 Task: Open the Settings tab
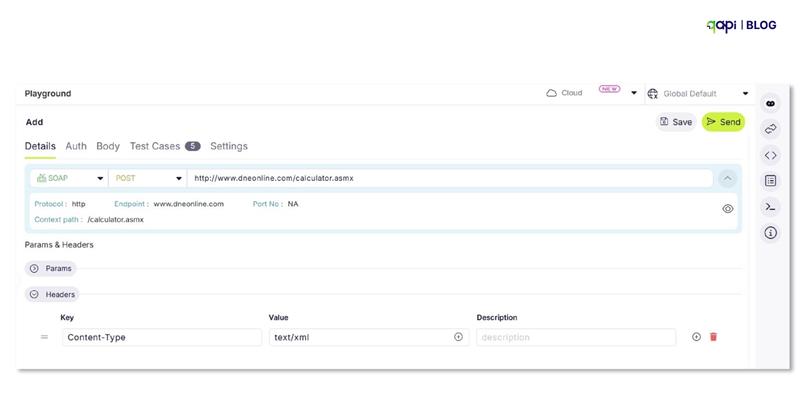[229, 146]
